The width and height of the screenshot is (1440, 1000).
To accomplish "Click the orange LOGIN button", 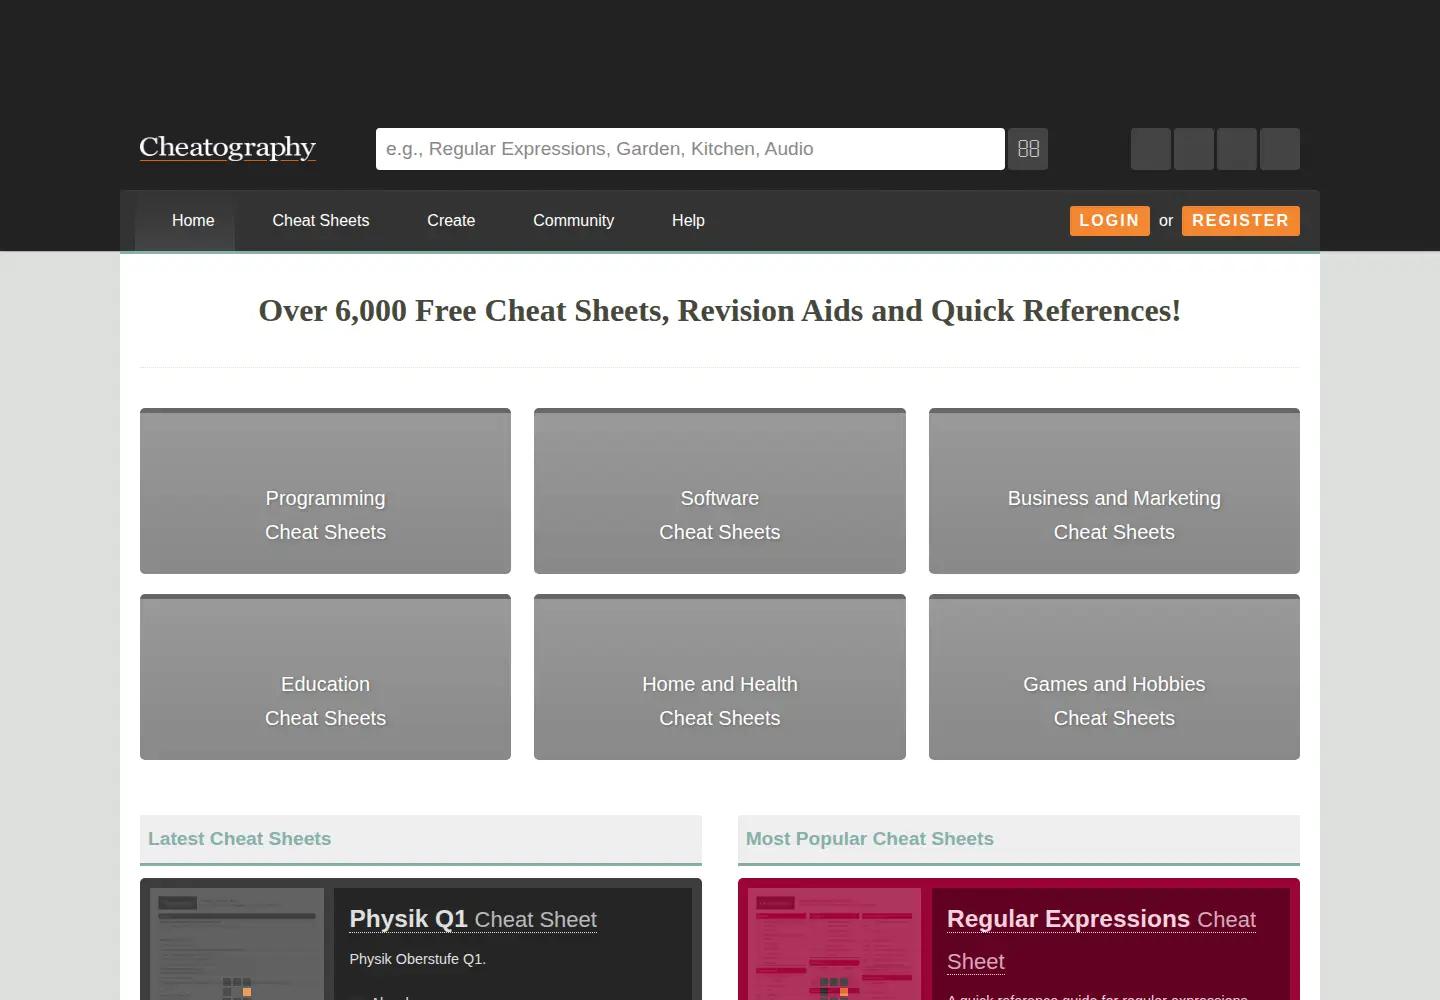I will [x=1109, y=221].
